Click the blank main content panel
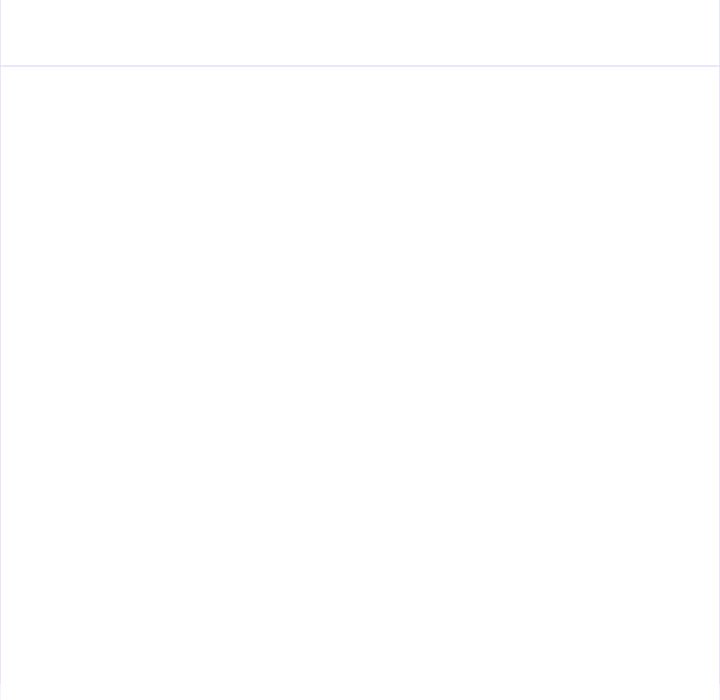The height and width of the screenshot is (700, 720). [360, 384]
